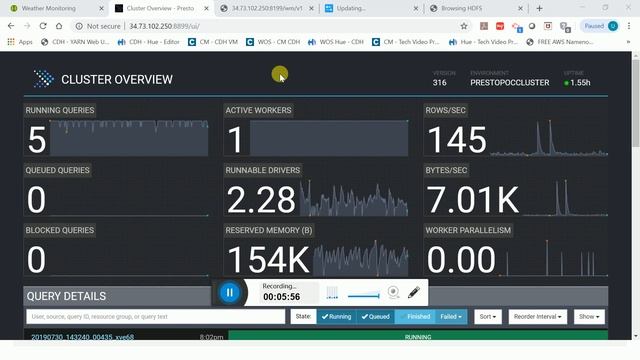Click the Runnable Drivers value 2.28

[261, 200]
